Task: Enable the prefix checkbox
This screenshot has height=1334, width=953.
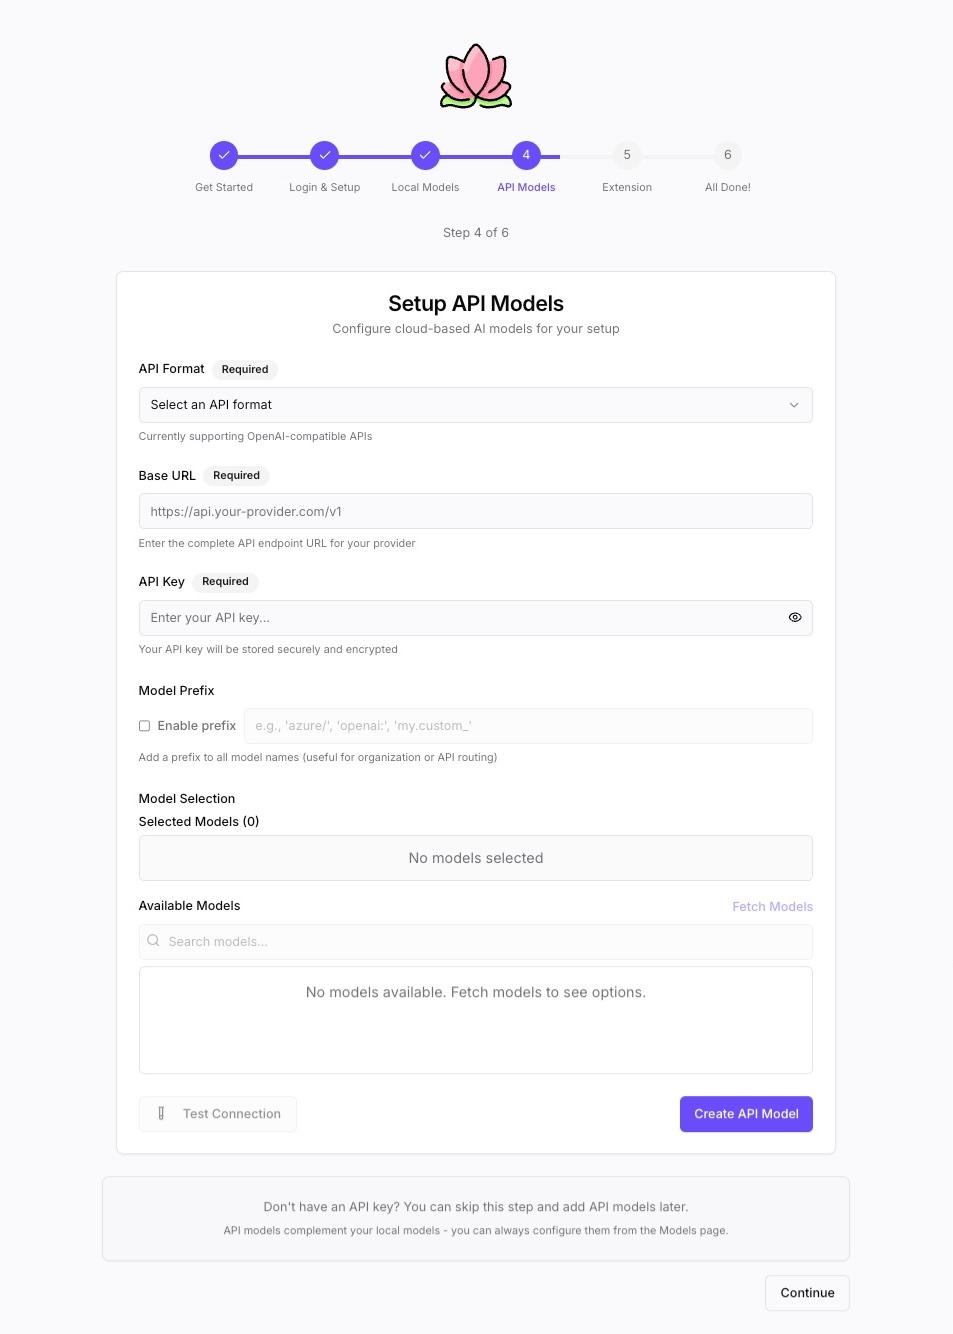Action: 144,725
